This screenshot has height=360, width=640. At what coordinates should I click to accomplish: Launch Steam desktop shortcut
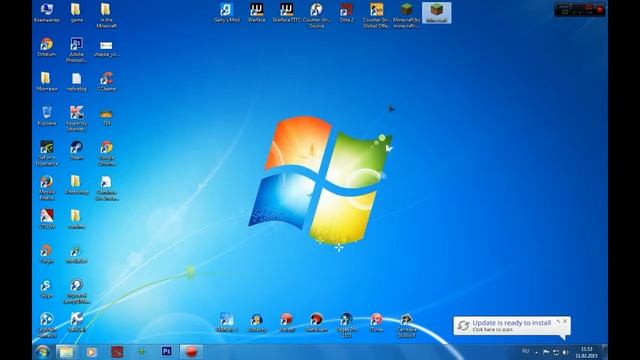[x=76, y=150]
